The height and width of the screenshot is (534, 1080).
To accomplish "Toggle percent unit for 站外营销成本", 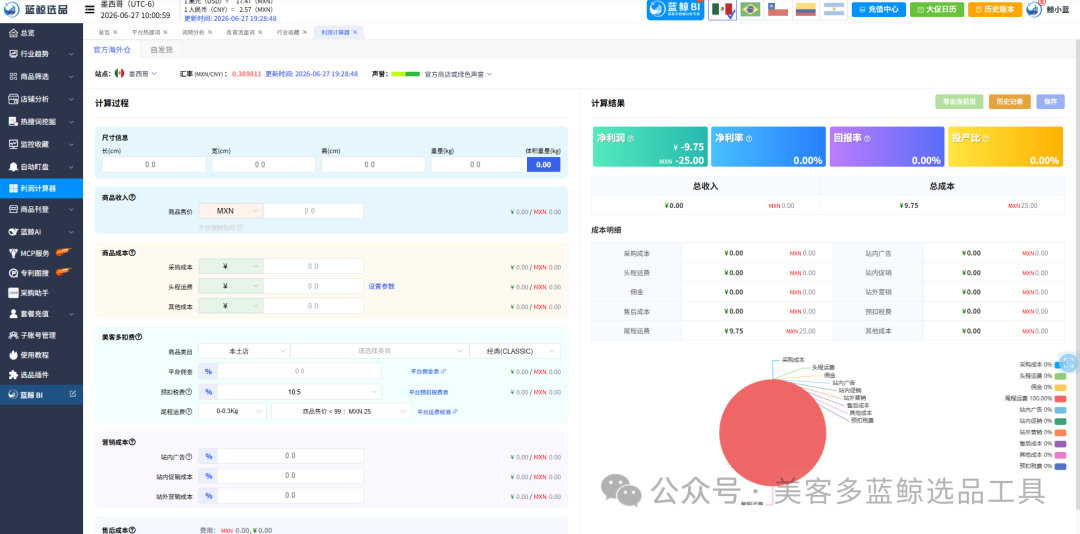I will point(208,495).
